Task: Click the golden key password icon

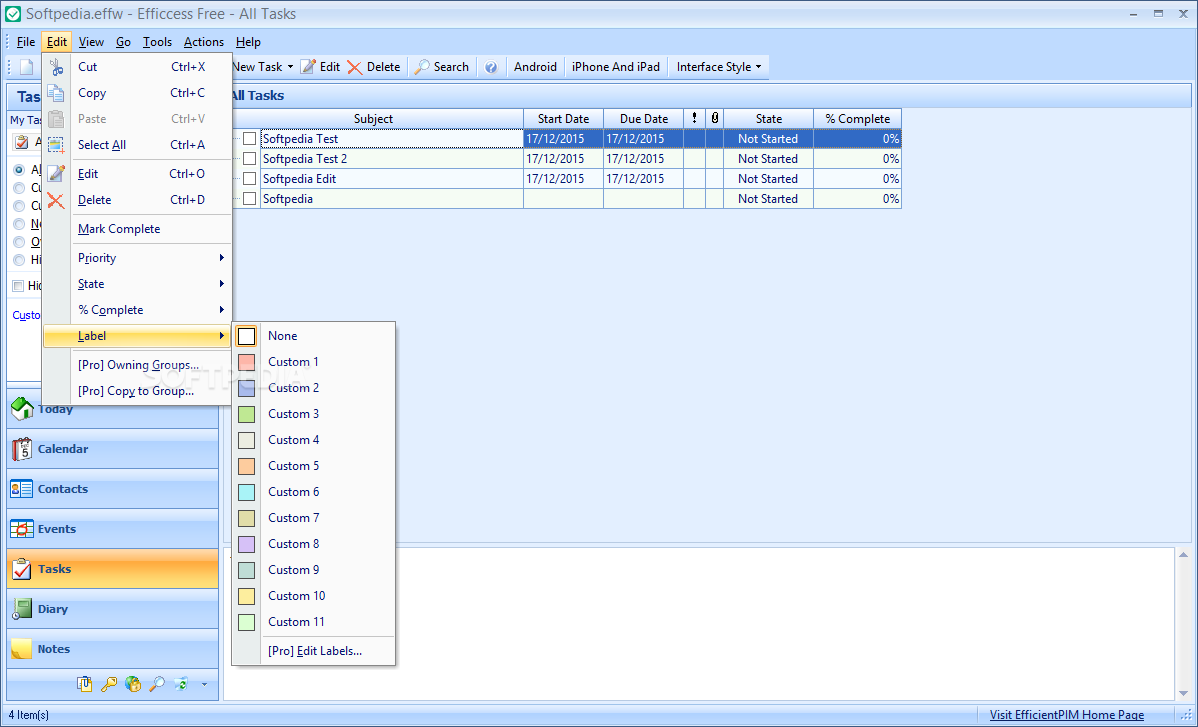Action: click(x=109, y=684)
